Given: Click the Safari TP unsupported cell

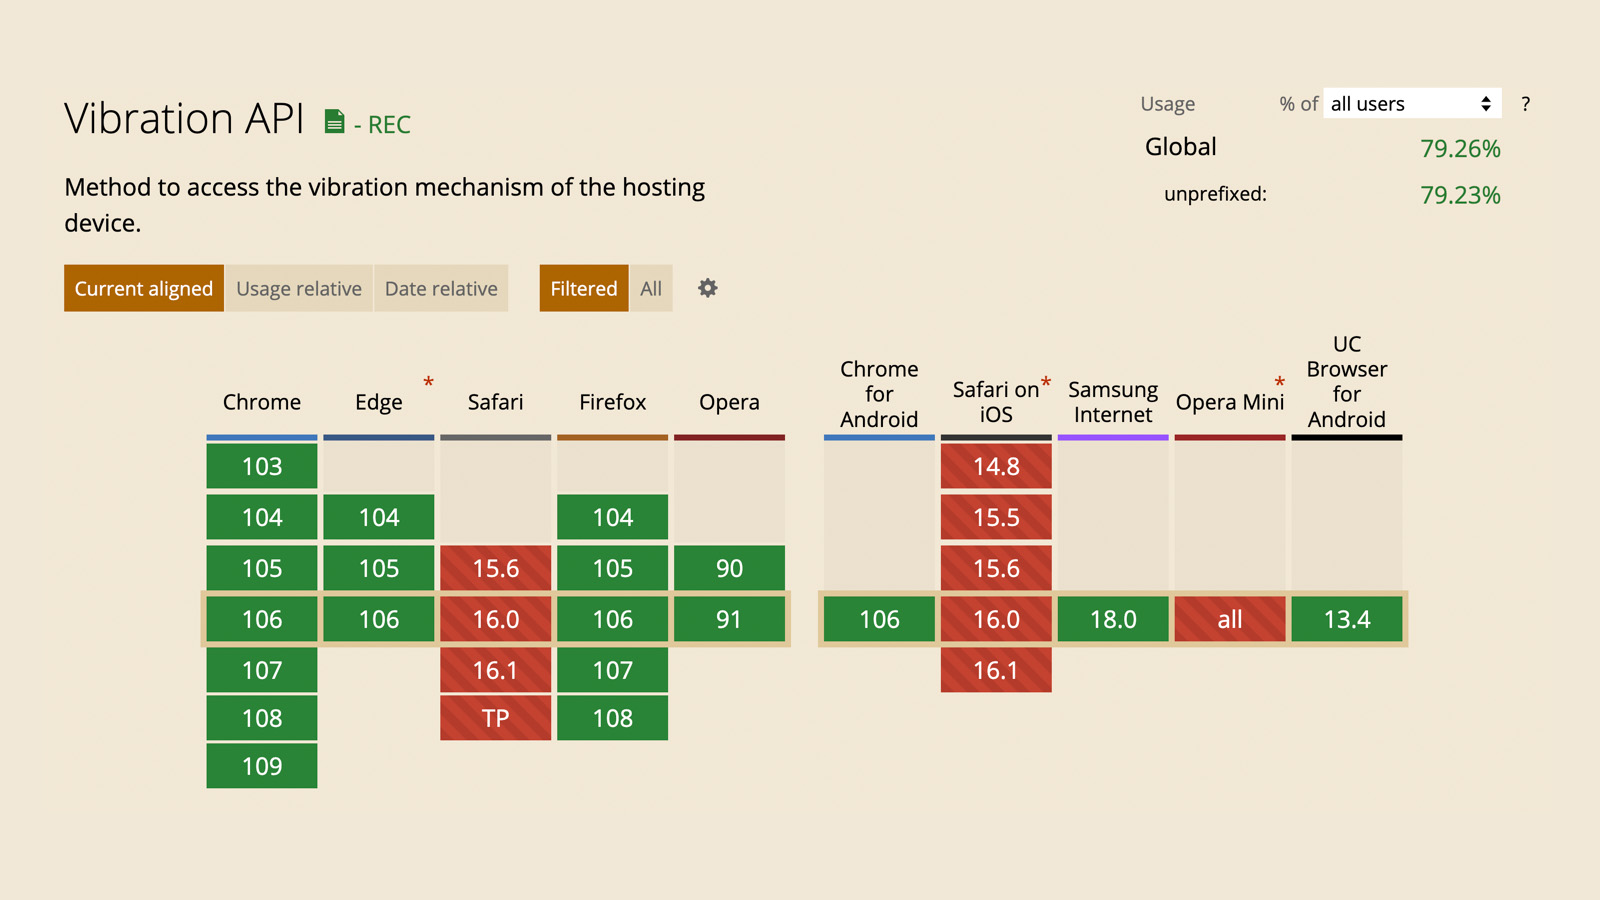Looking at the screenshot, I should (495, 718).
